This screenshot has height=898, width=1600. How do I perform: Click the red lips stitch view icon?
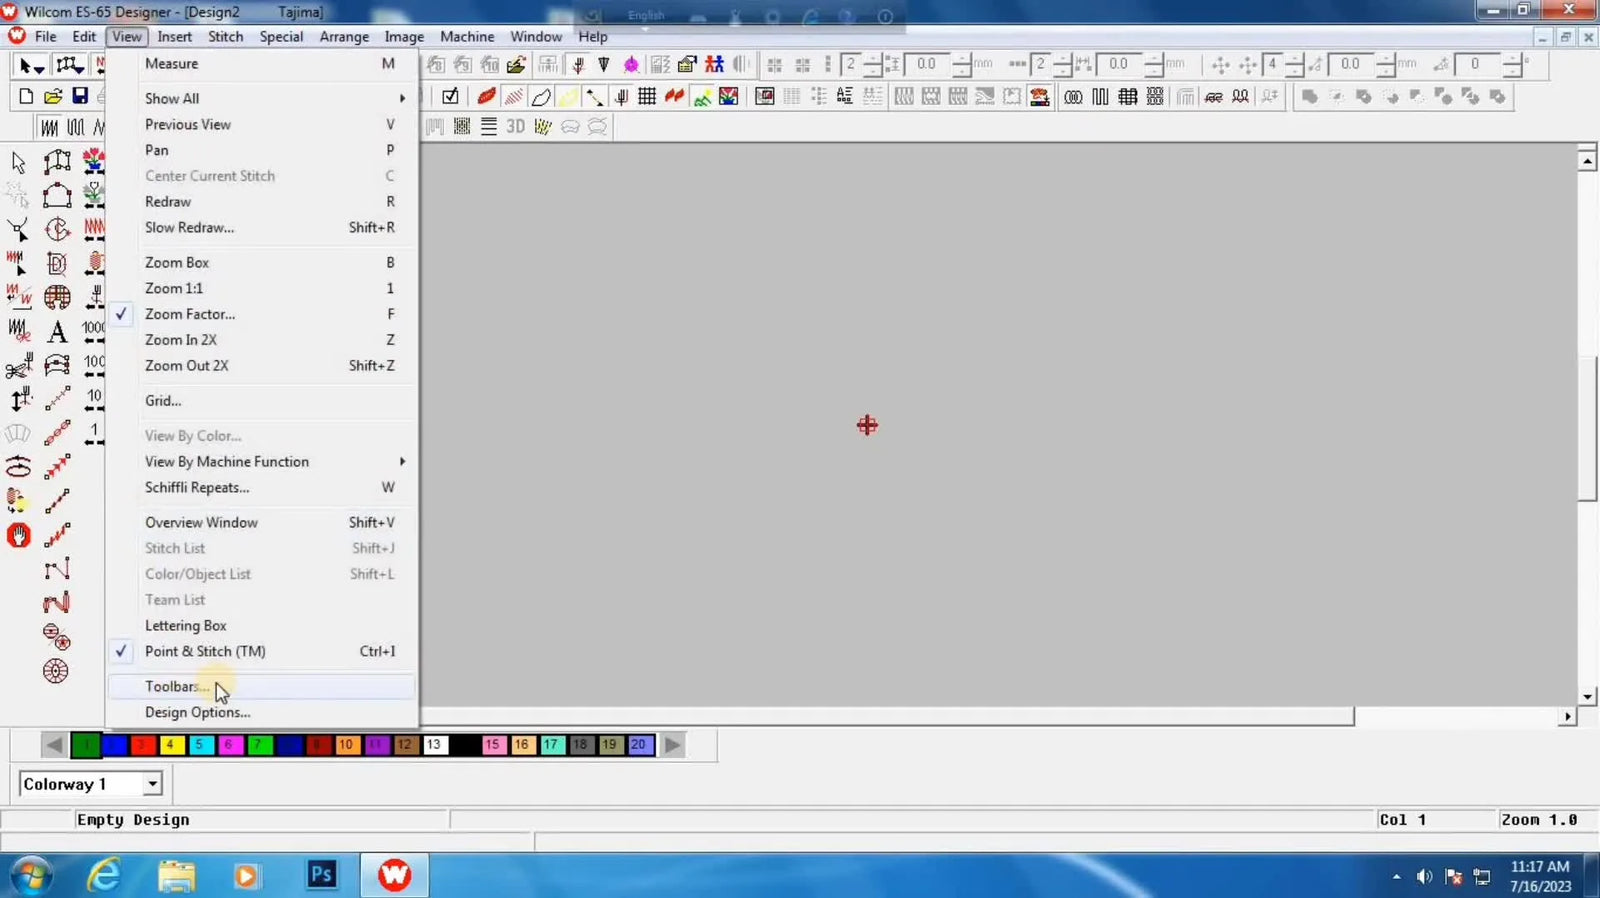(486, 96)
